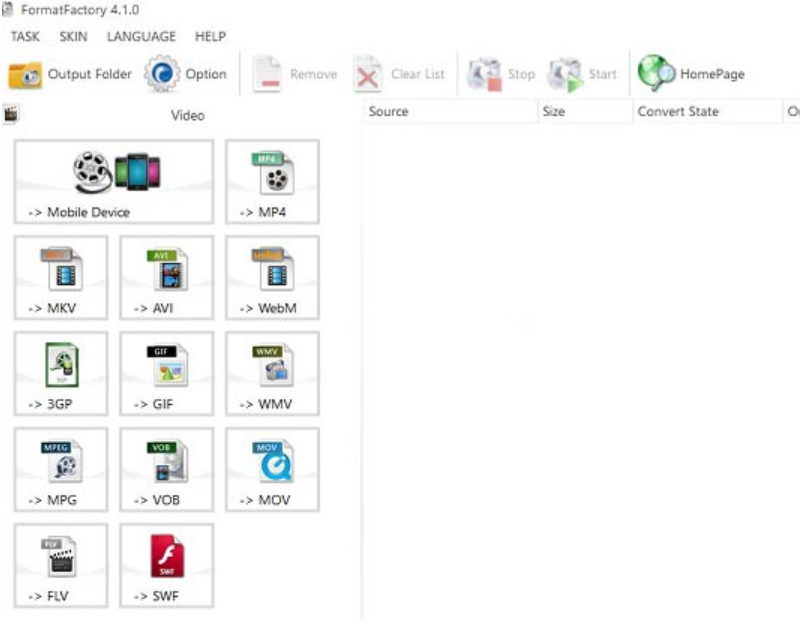
Task: Open the SKIN menu
Action: [73, 37]
